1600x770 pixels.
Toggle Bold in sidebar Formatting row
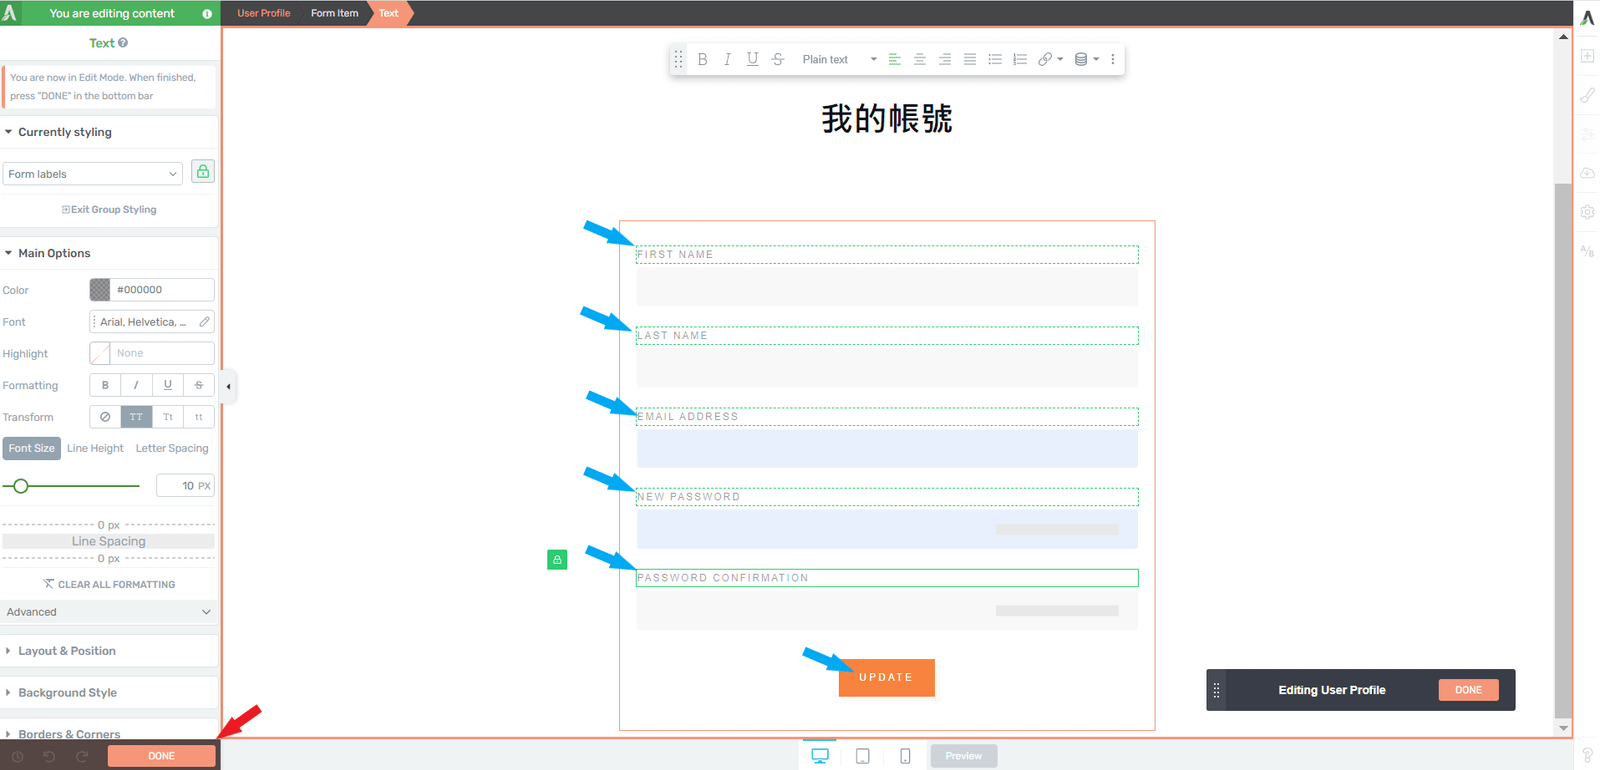[105, 385]
